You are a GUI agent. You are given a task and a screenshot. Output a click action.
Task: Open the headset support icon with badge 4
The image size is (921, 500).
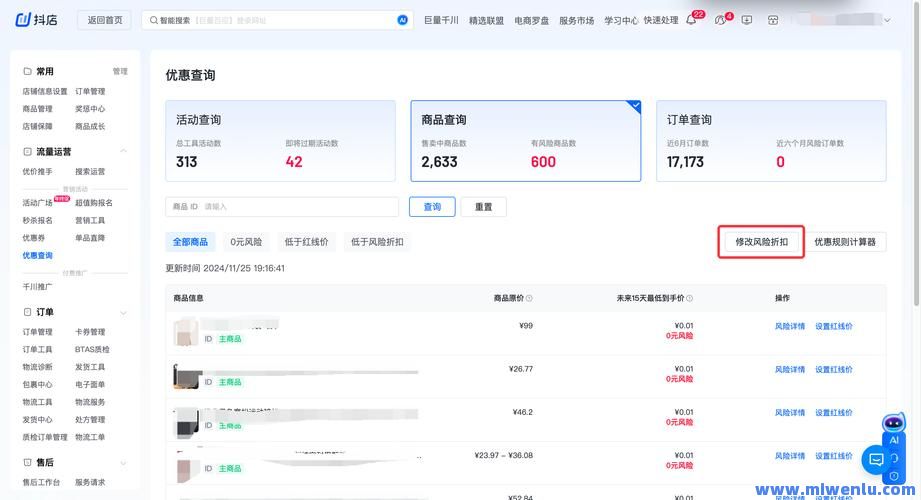click(720, 20)
